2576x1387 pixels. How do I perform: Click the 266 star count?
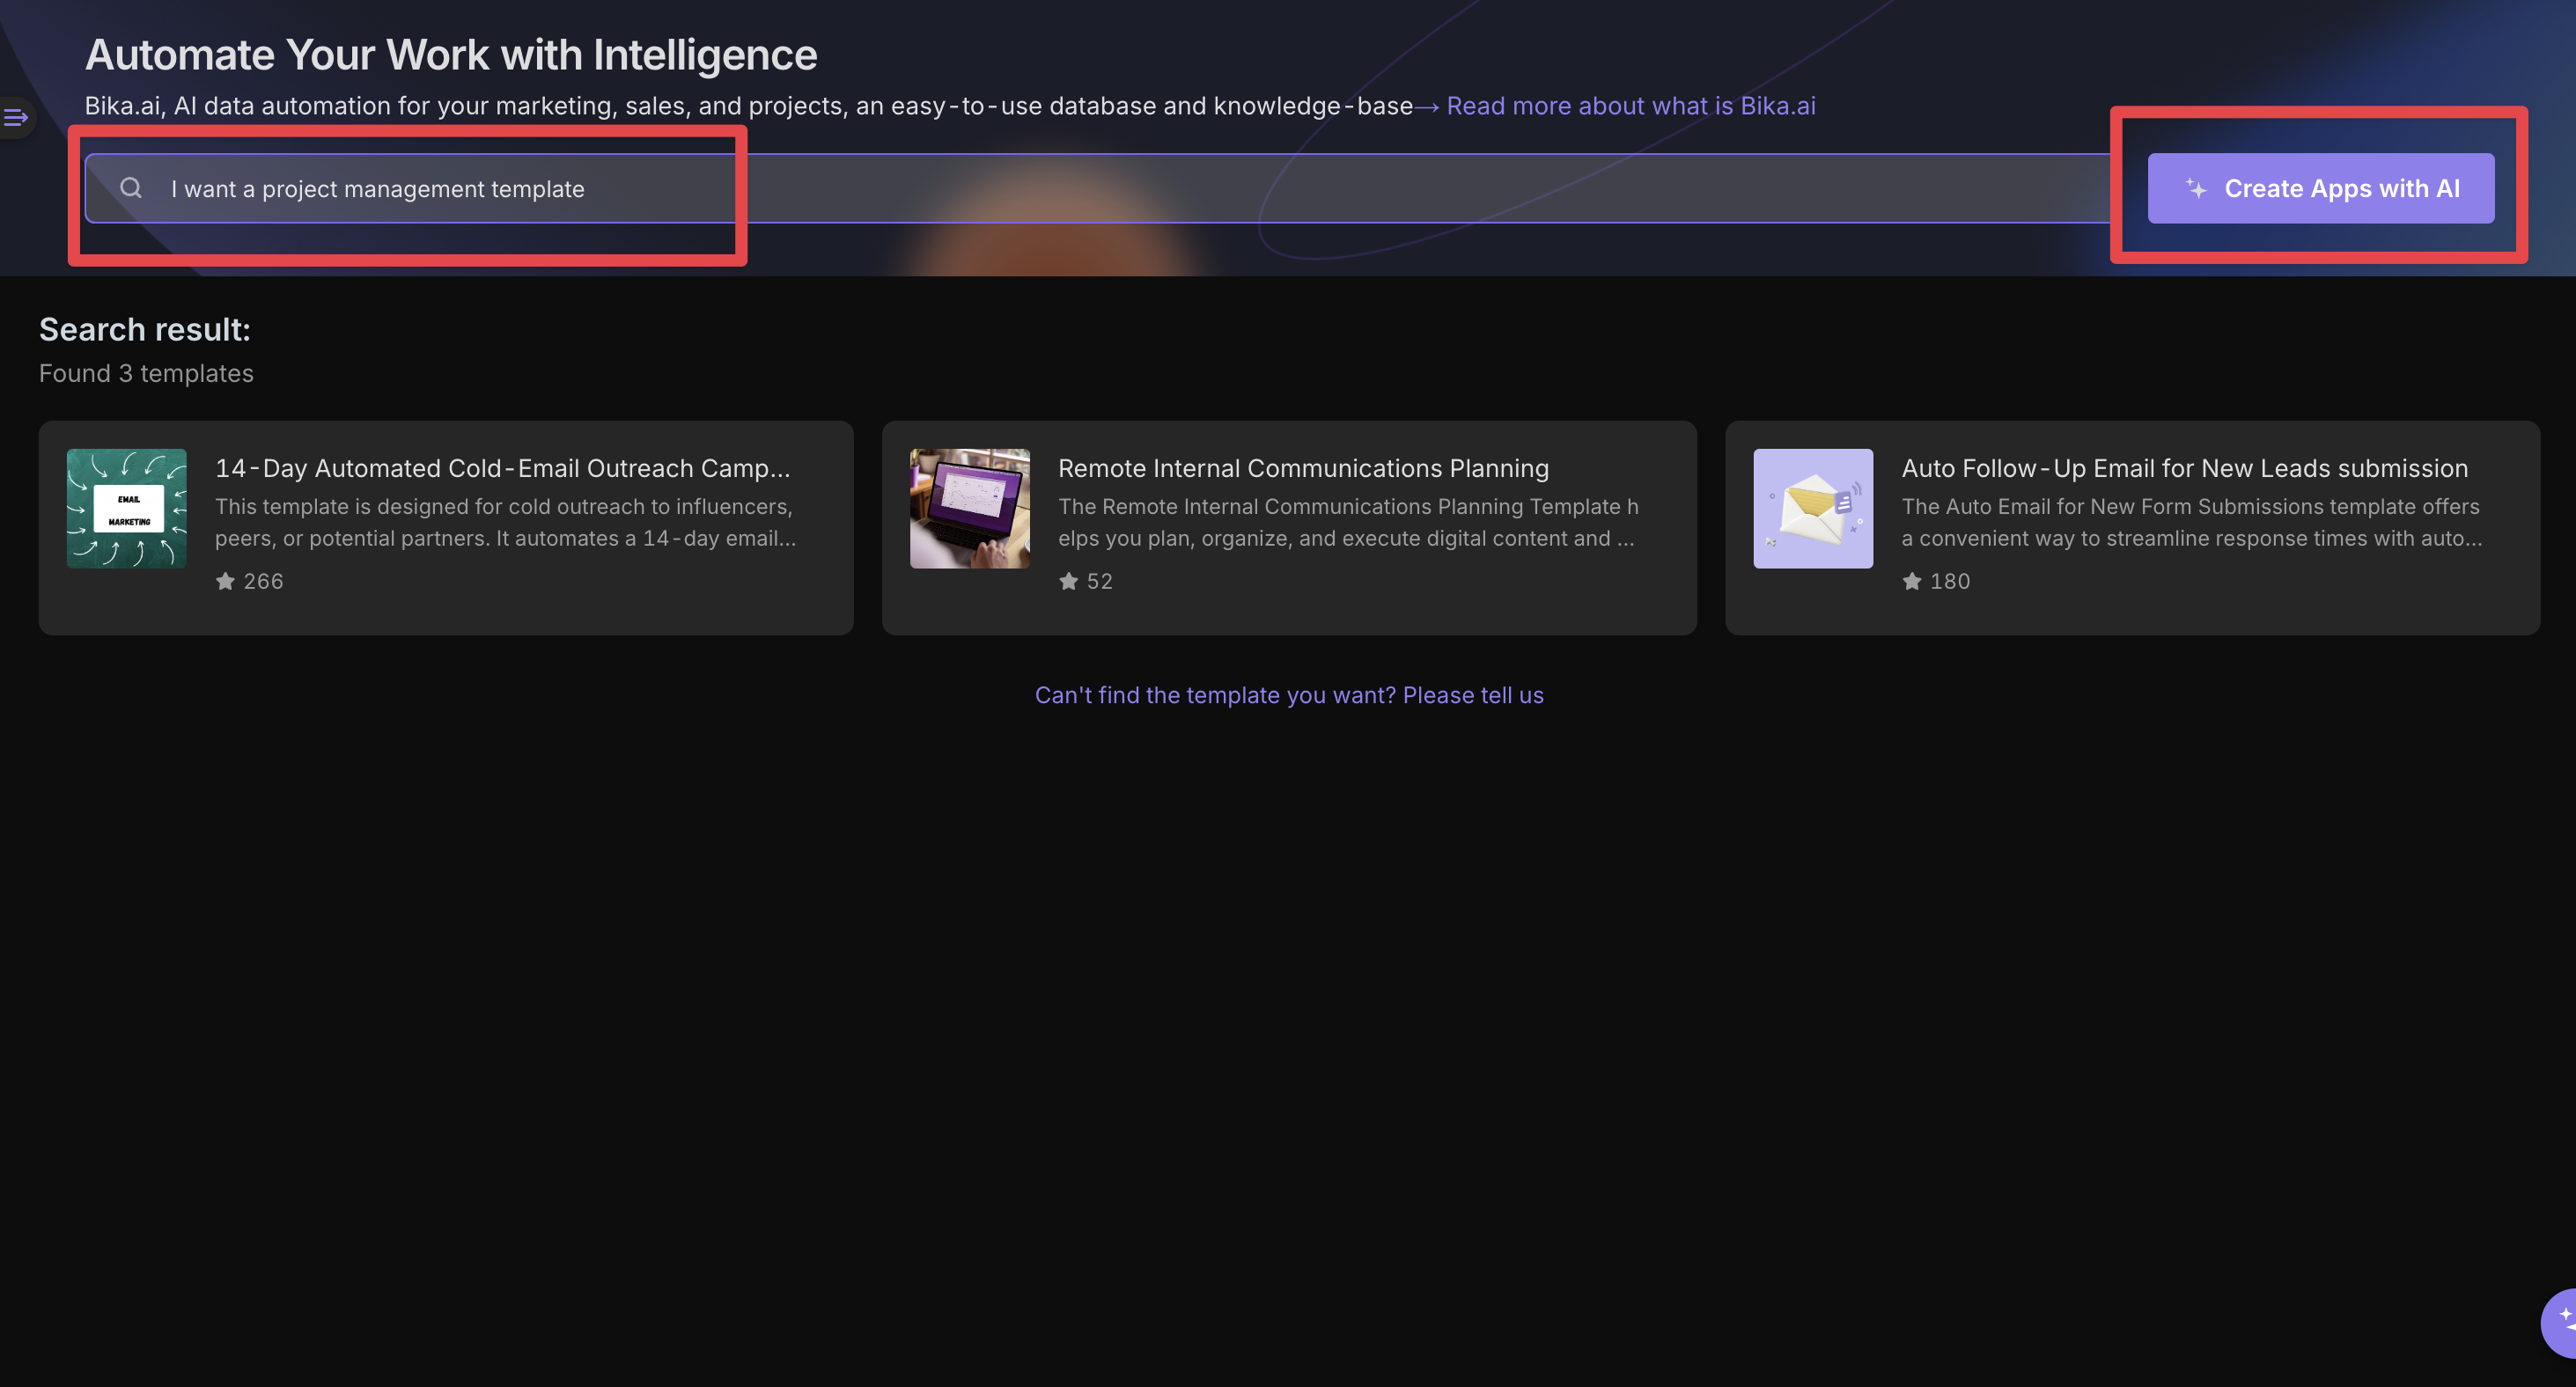[x=263, y=581]
